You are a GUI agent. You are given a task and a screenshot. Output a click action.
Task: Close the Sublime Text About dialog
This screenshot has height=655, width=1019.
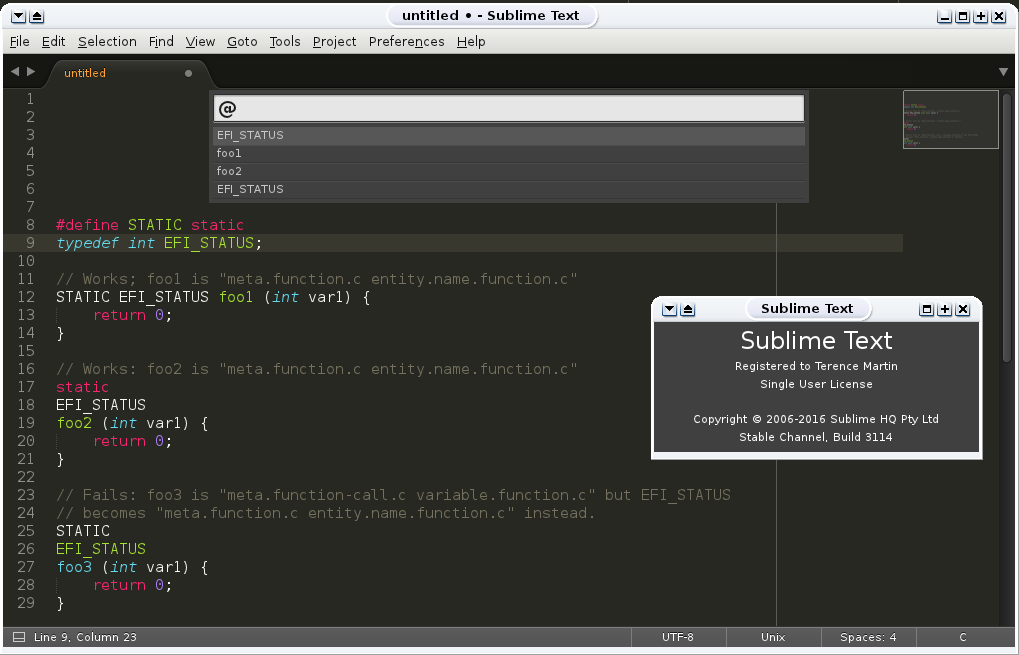963,309
